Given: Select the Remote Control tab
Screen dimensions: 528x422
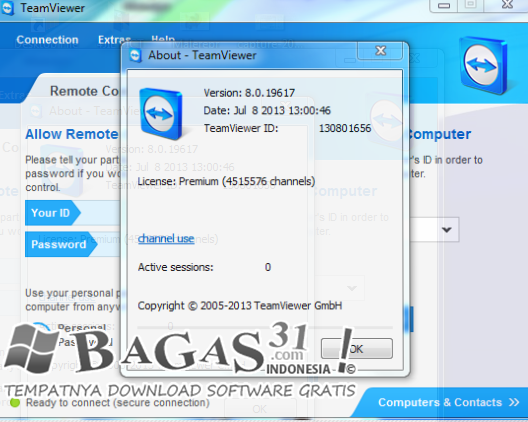Looking at the screenshot, I should click(x=84, y=91).
